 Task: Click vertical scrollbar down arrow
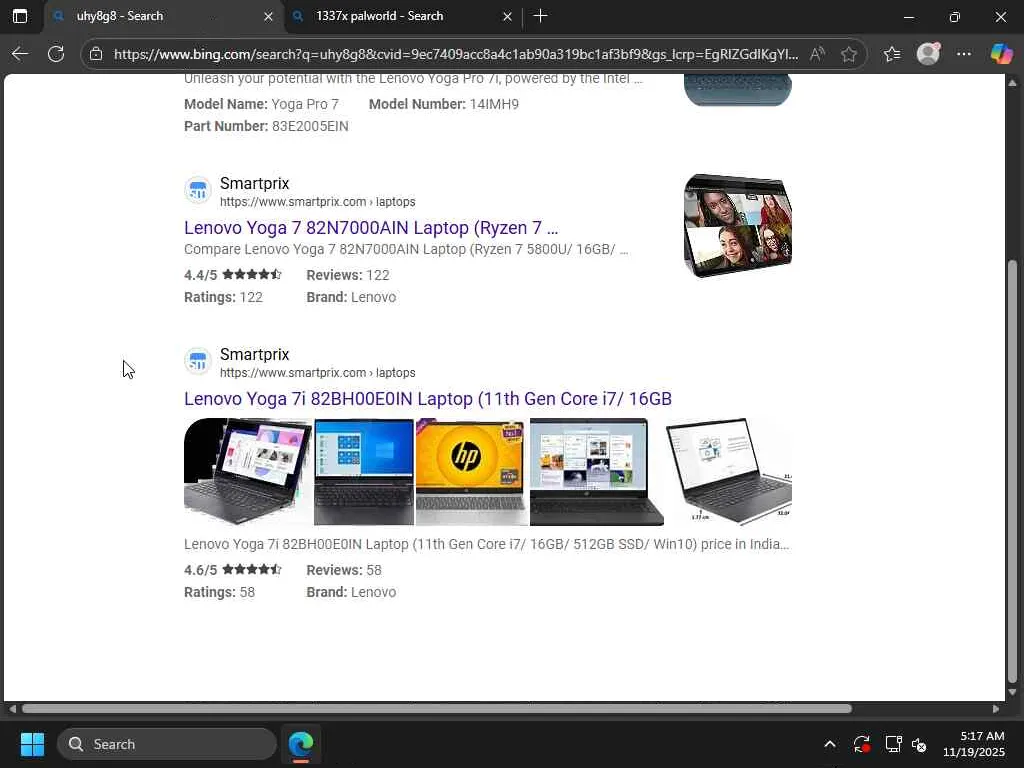(x=1013, y=692)
